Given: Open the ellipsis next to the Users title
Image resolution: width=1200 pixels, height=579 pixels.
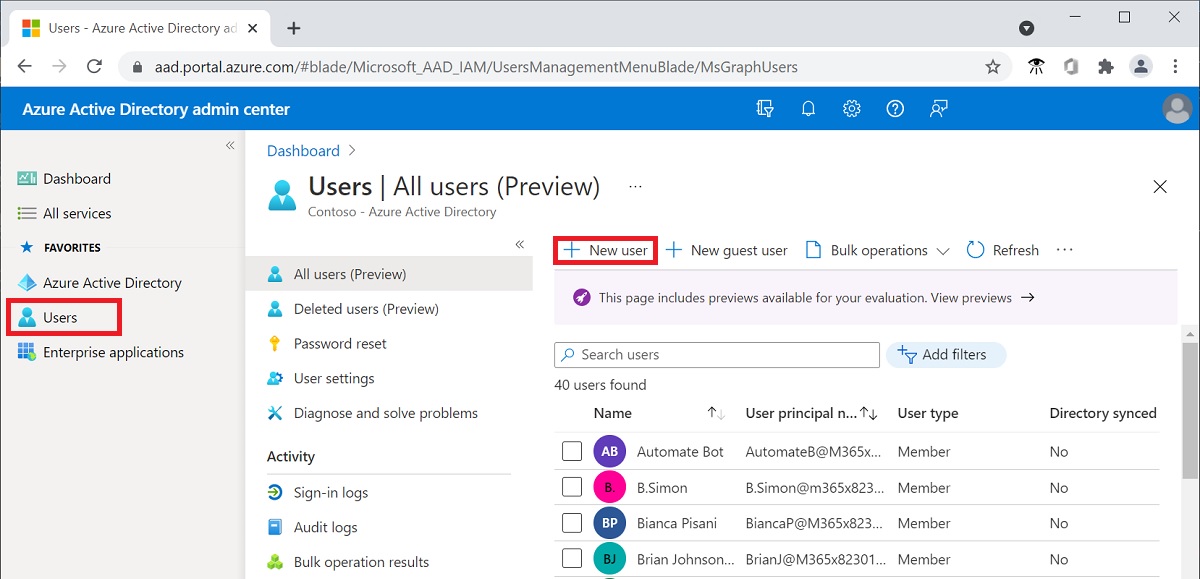Looking at the screenshot, I should point(635,186).
